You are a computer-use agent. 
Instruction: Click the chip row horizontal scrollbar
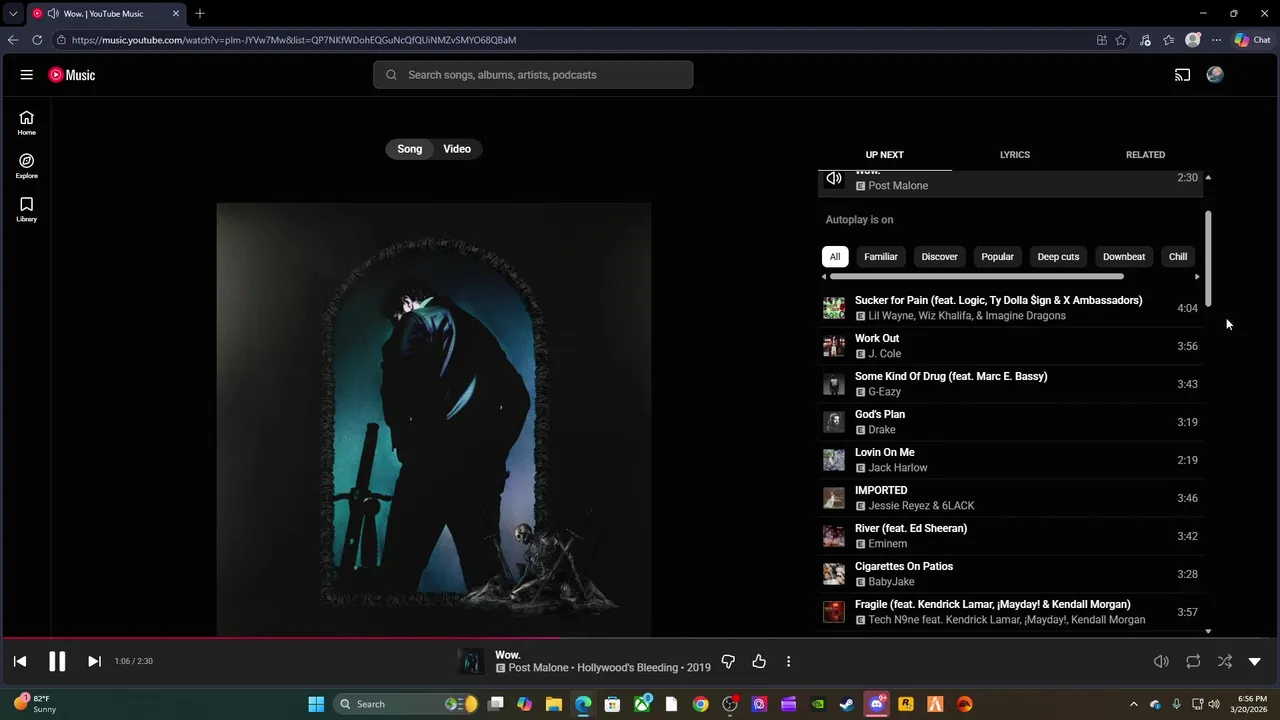[x=977, y=277]
